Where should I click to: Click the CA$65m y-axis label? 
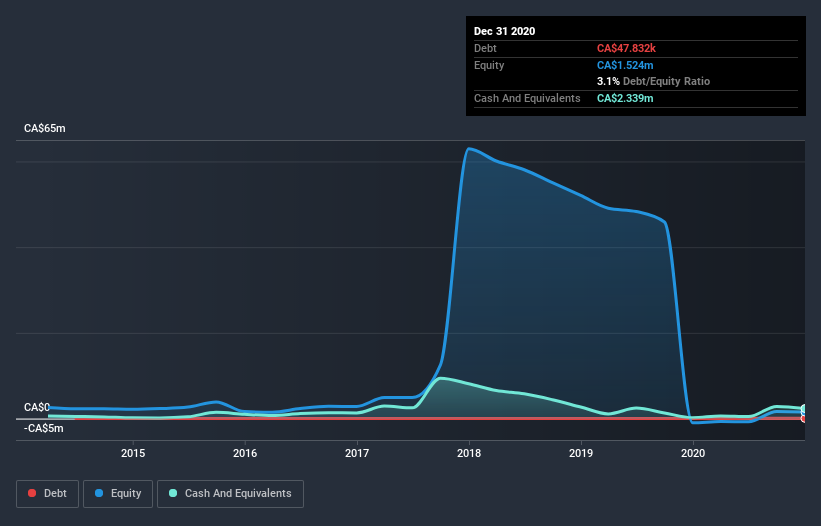point(45,128)
